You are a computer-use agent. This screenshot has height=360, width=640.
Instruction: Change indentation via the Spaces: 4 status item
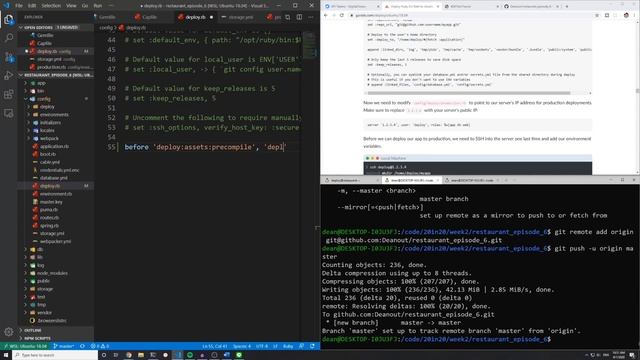tap(242, 346)
